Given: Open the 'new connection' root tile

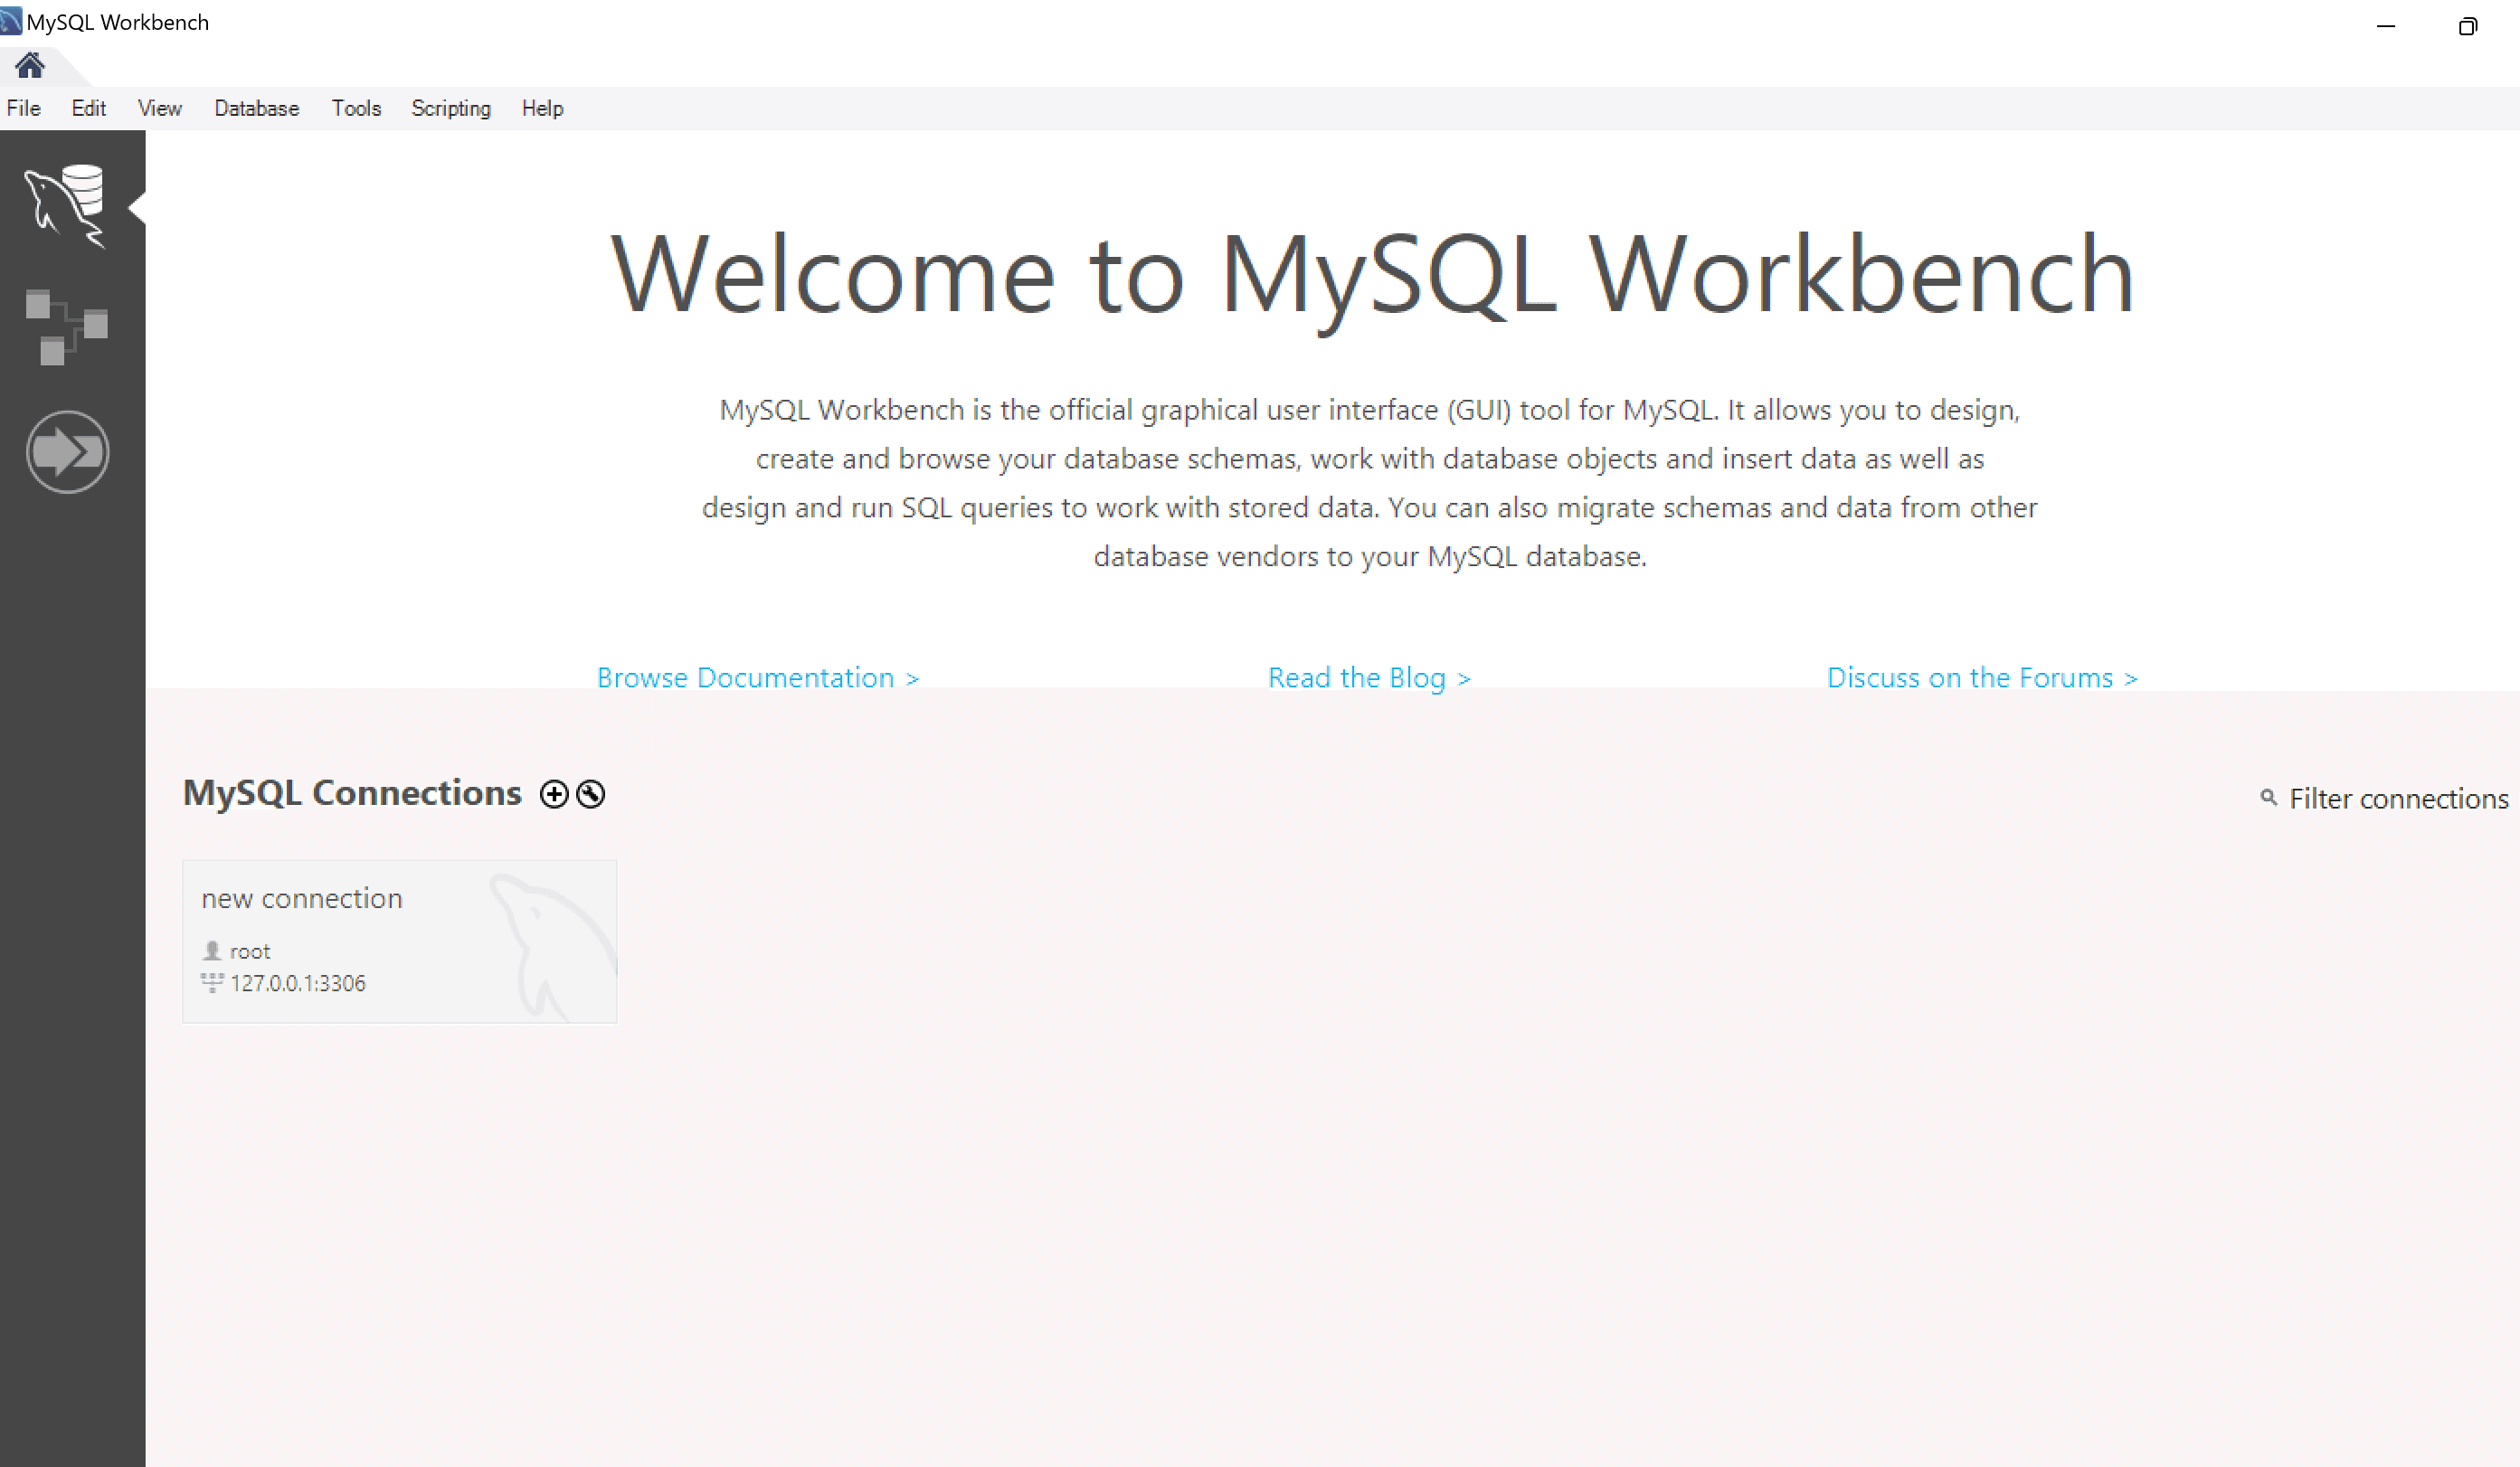Looking at the screenshot, I should click(399, 940).
